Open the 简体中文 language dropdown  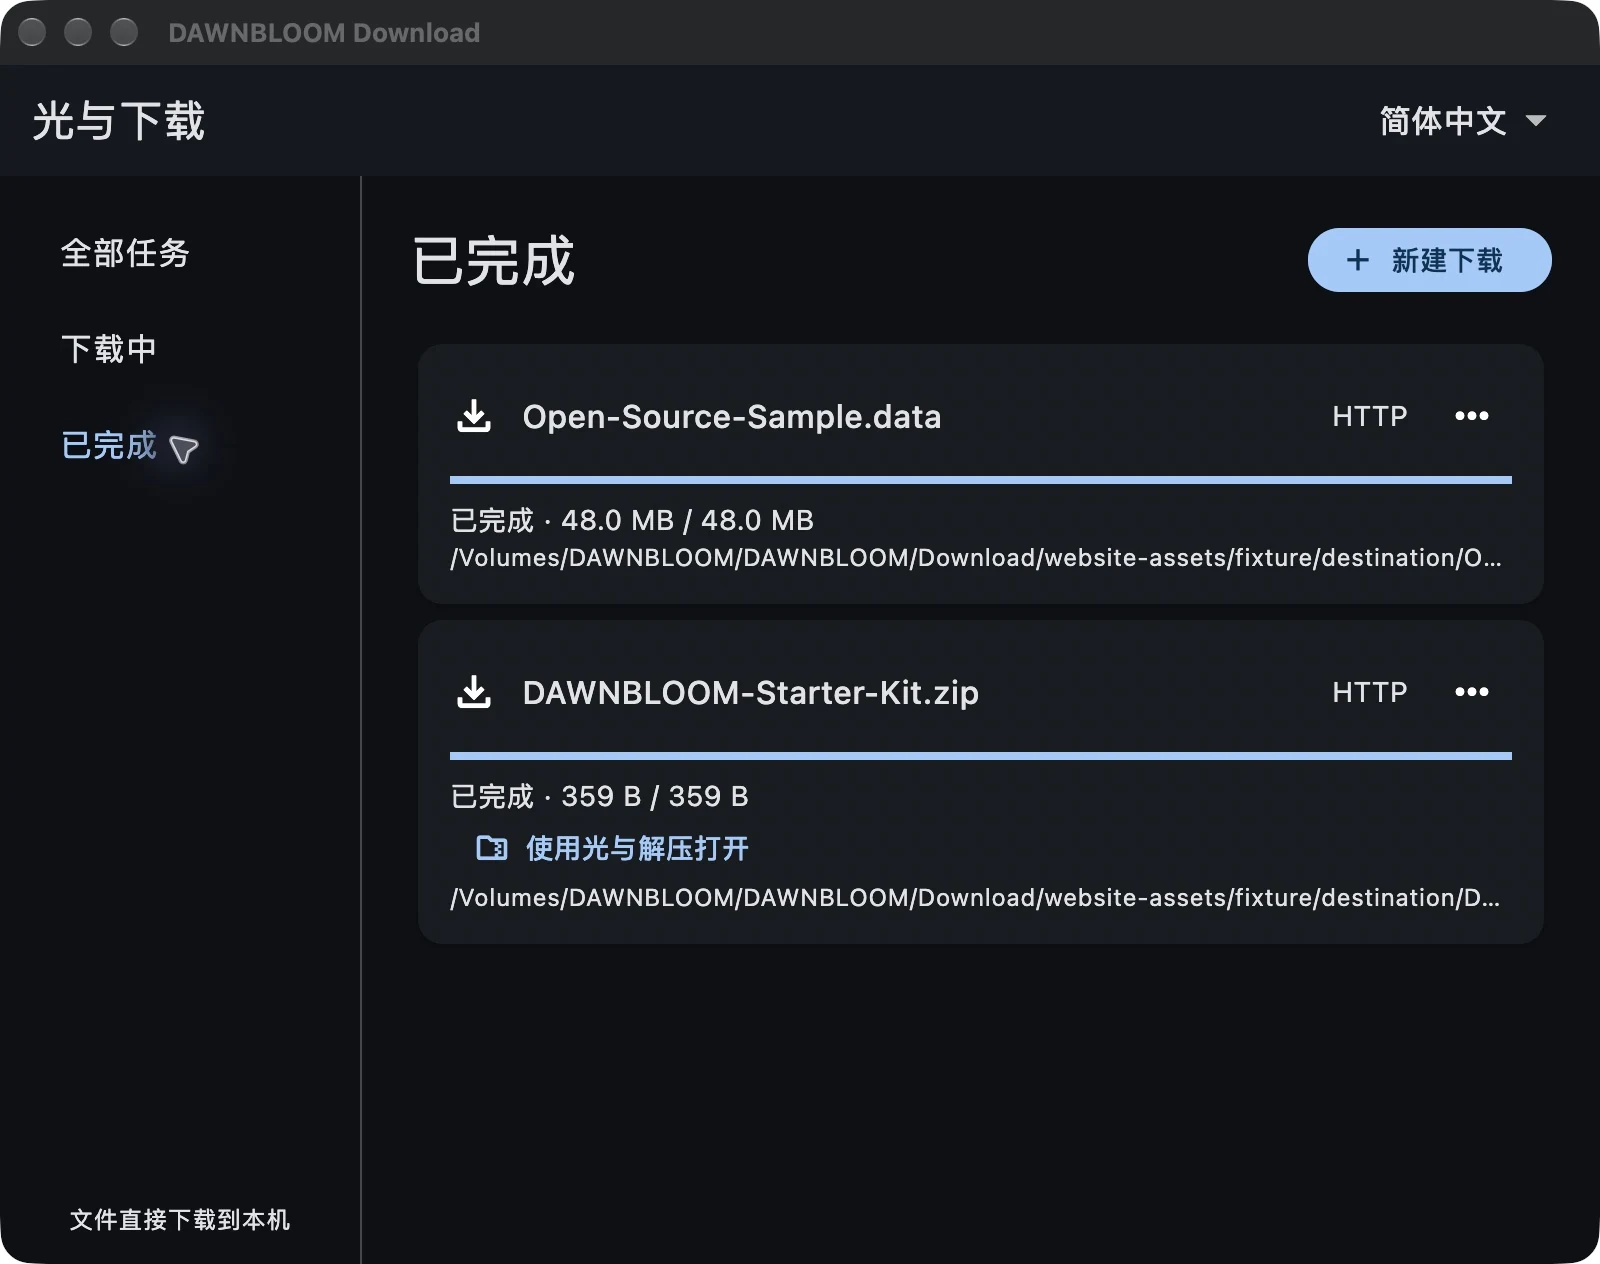[x=1463, y=121]
